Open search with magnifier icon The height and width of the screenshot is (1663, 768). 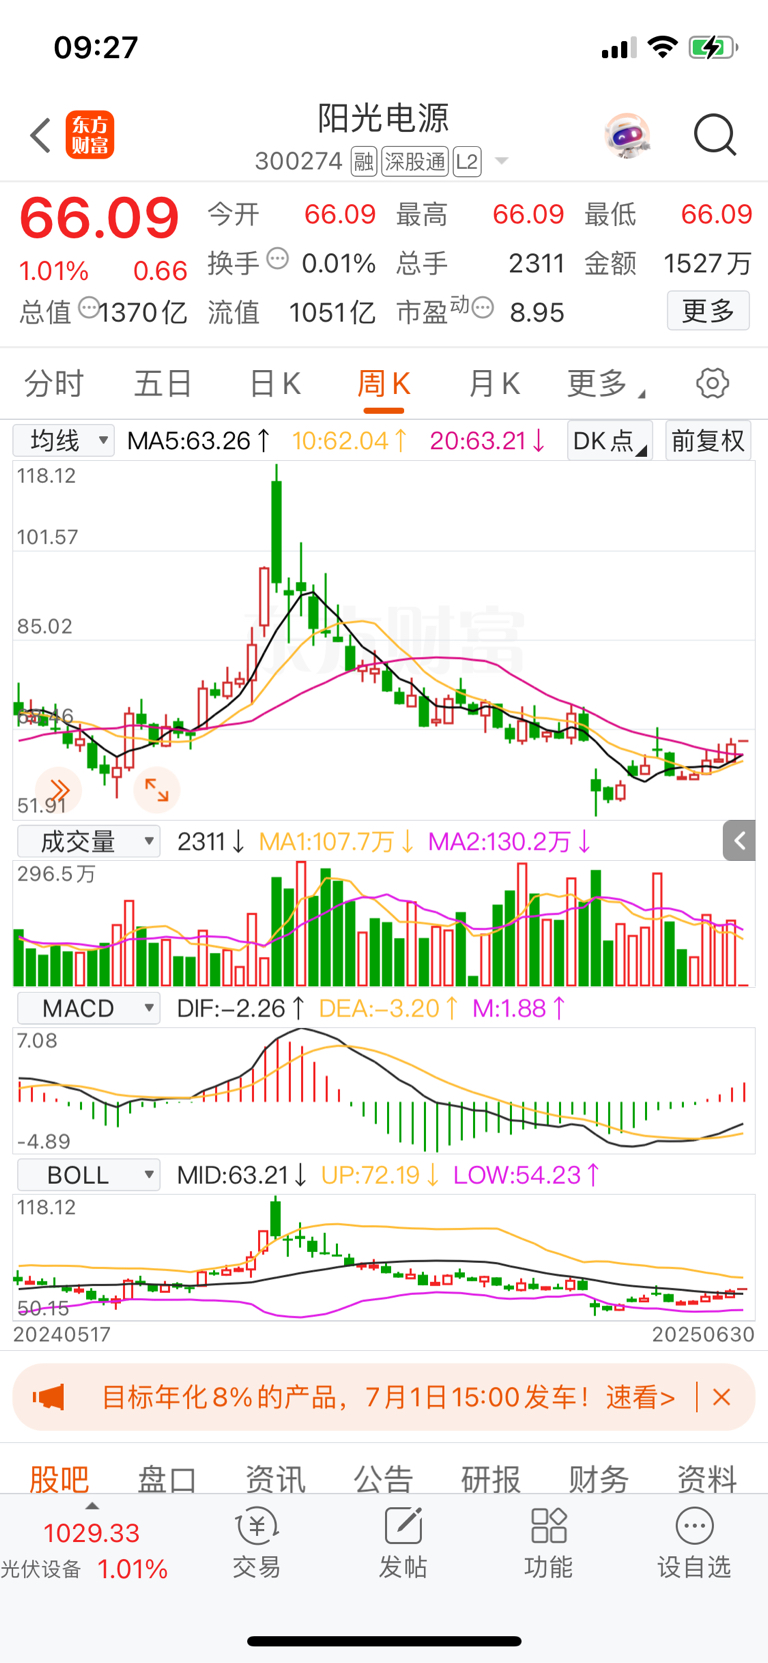pyautogui.click(x=715, y=135)
